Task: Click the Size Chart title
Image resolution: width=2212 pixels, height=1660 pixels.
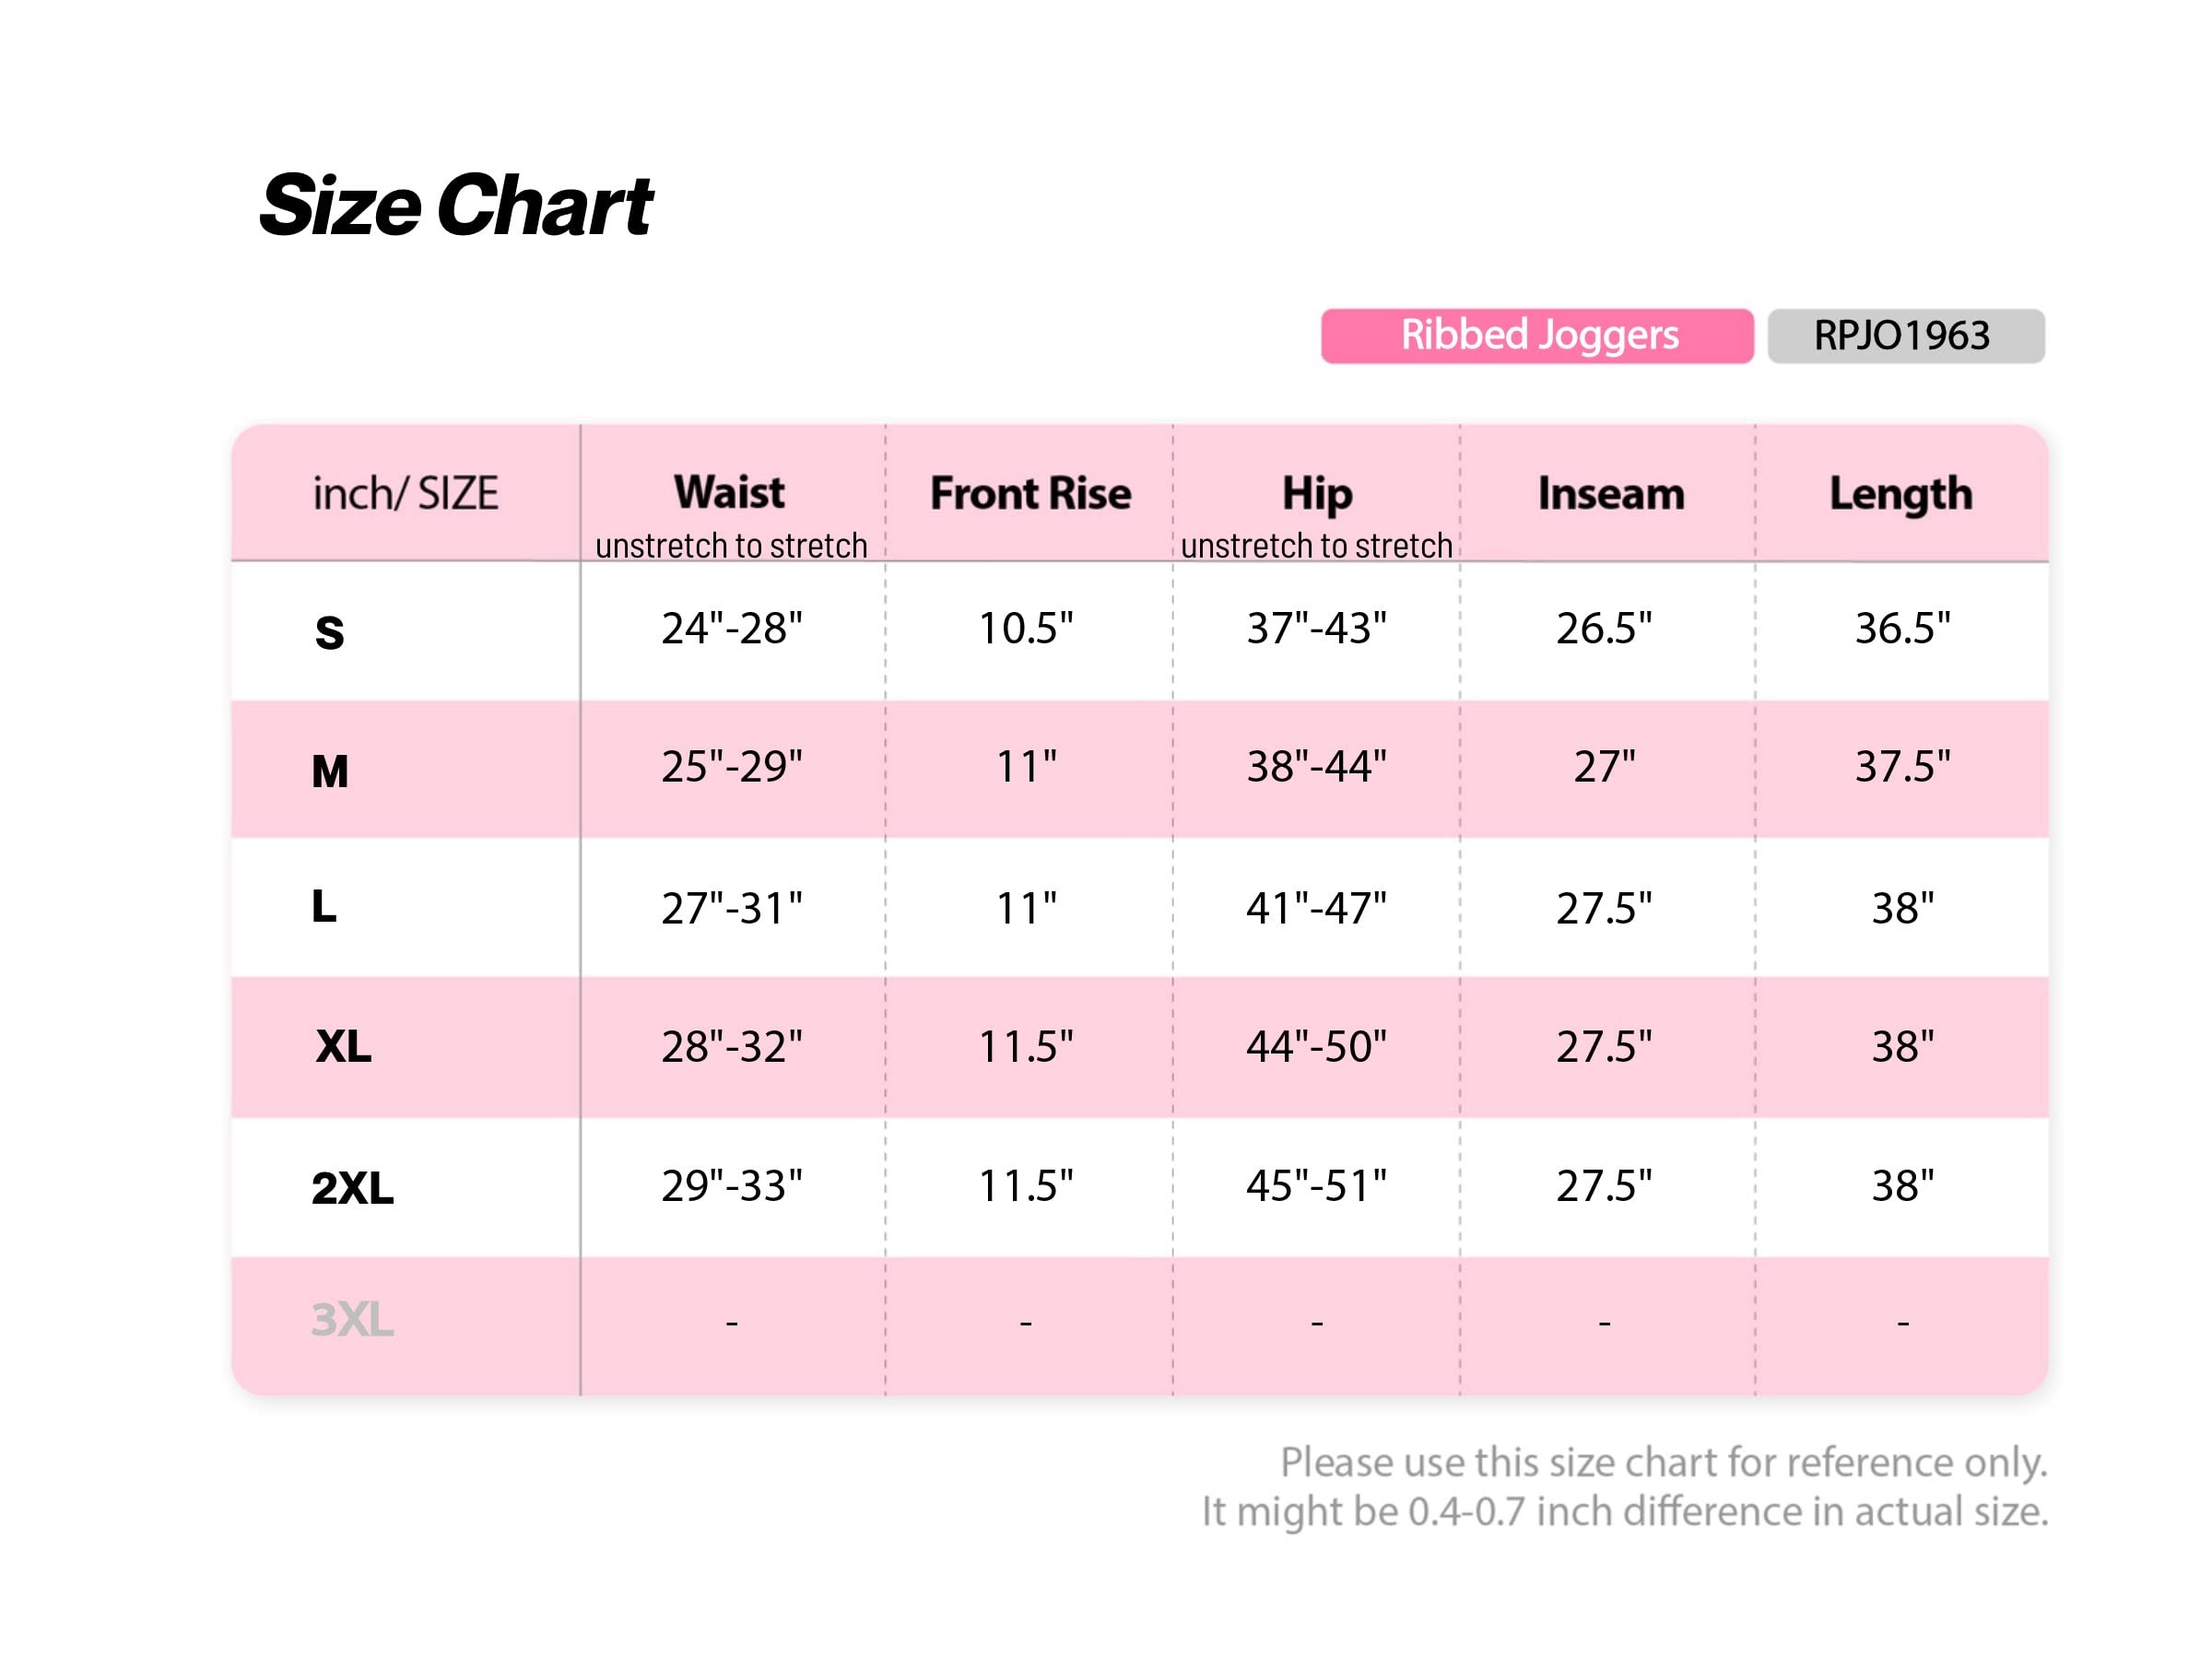Action: point(456,205)
